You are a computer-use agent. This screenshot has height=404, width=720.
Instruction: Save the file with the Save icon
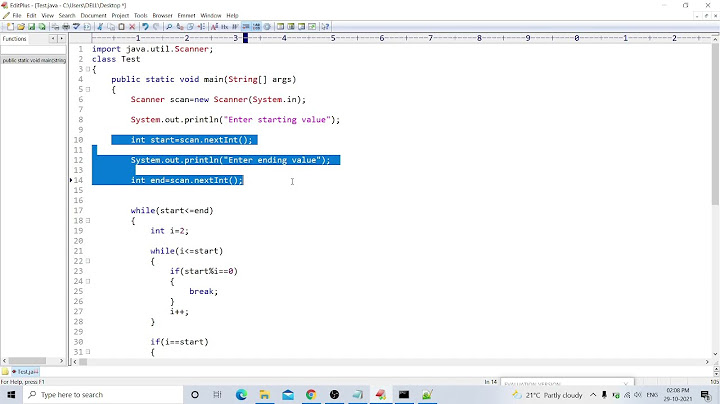click(x=31, y=27)
